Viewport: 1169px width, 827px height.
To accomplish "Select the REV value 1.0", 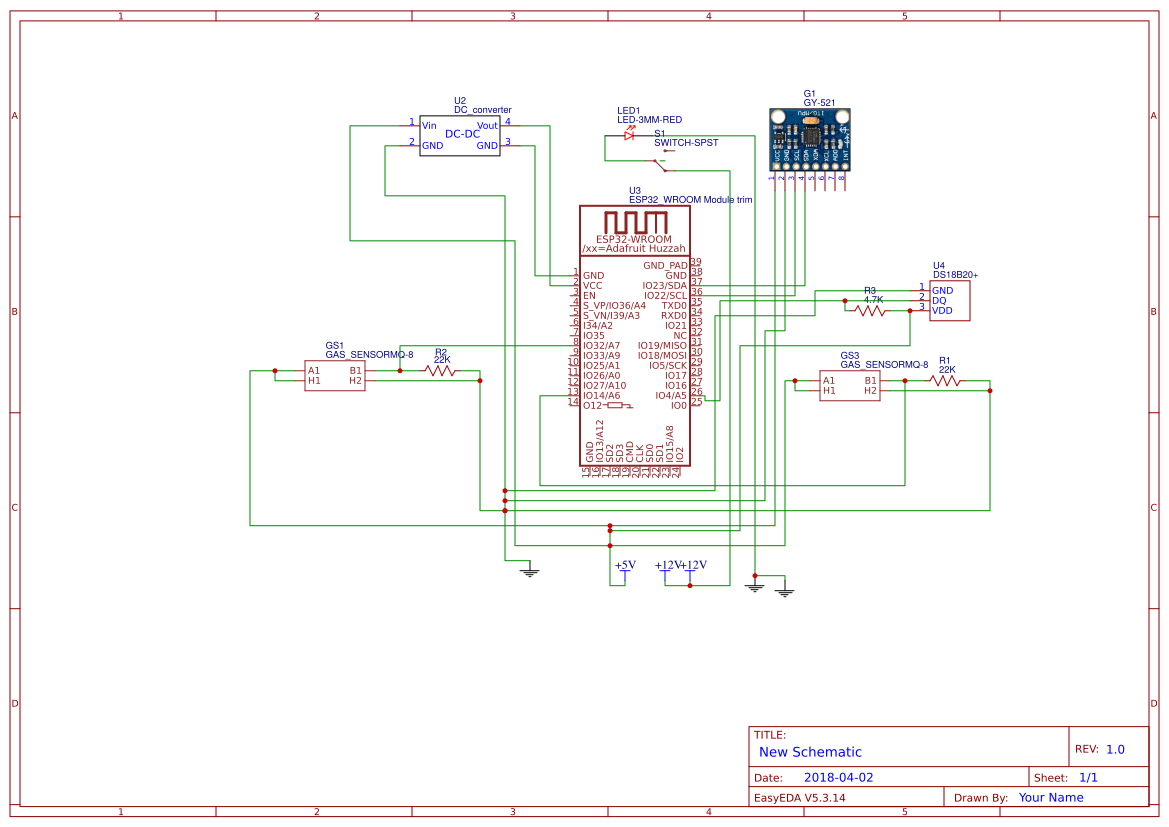I will [x=1115, y=749].
